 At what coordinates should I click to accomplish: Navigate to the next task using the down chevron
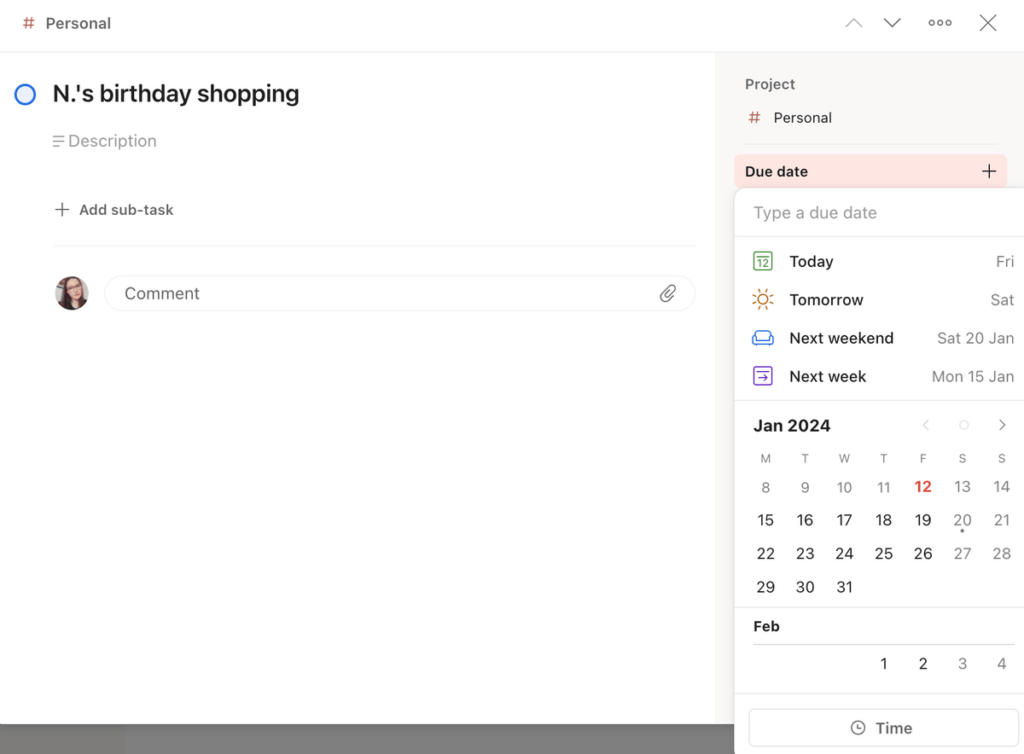coord(891,22)
